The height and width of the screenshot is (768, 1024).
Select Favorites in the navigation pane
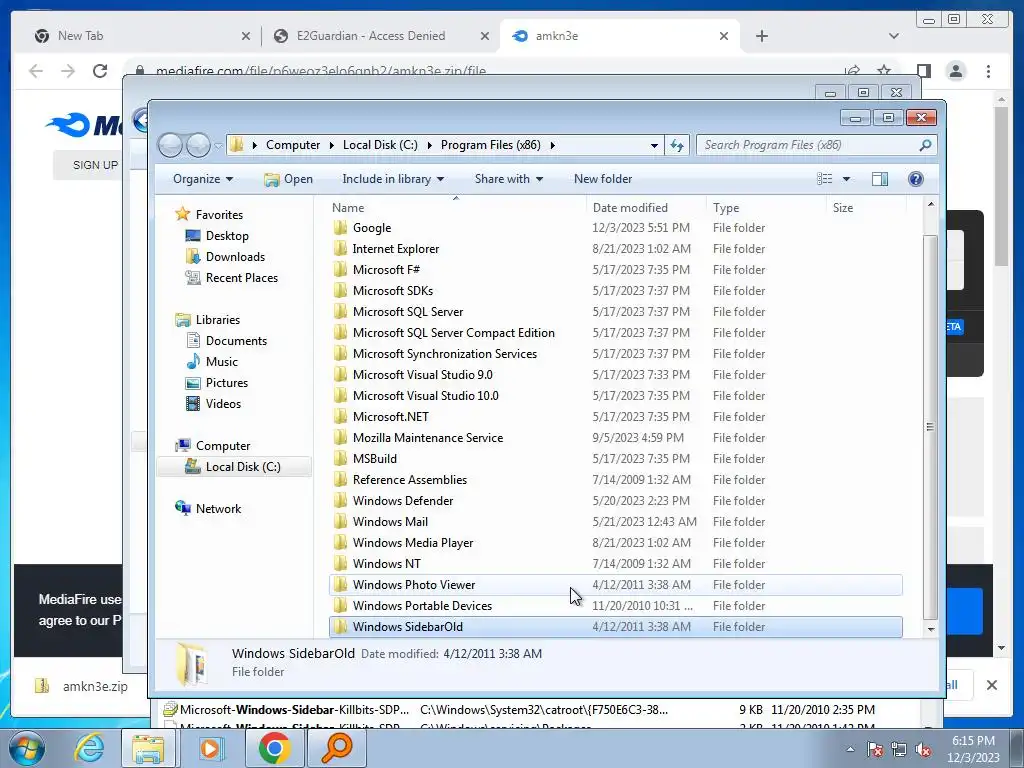[x=219, y=214]
